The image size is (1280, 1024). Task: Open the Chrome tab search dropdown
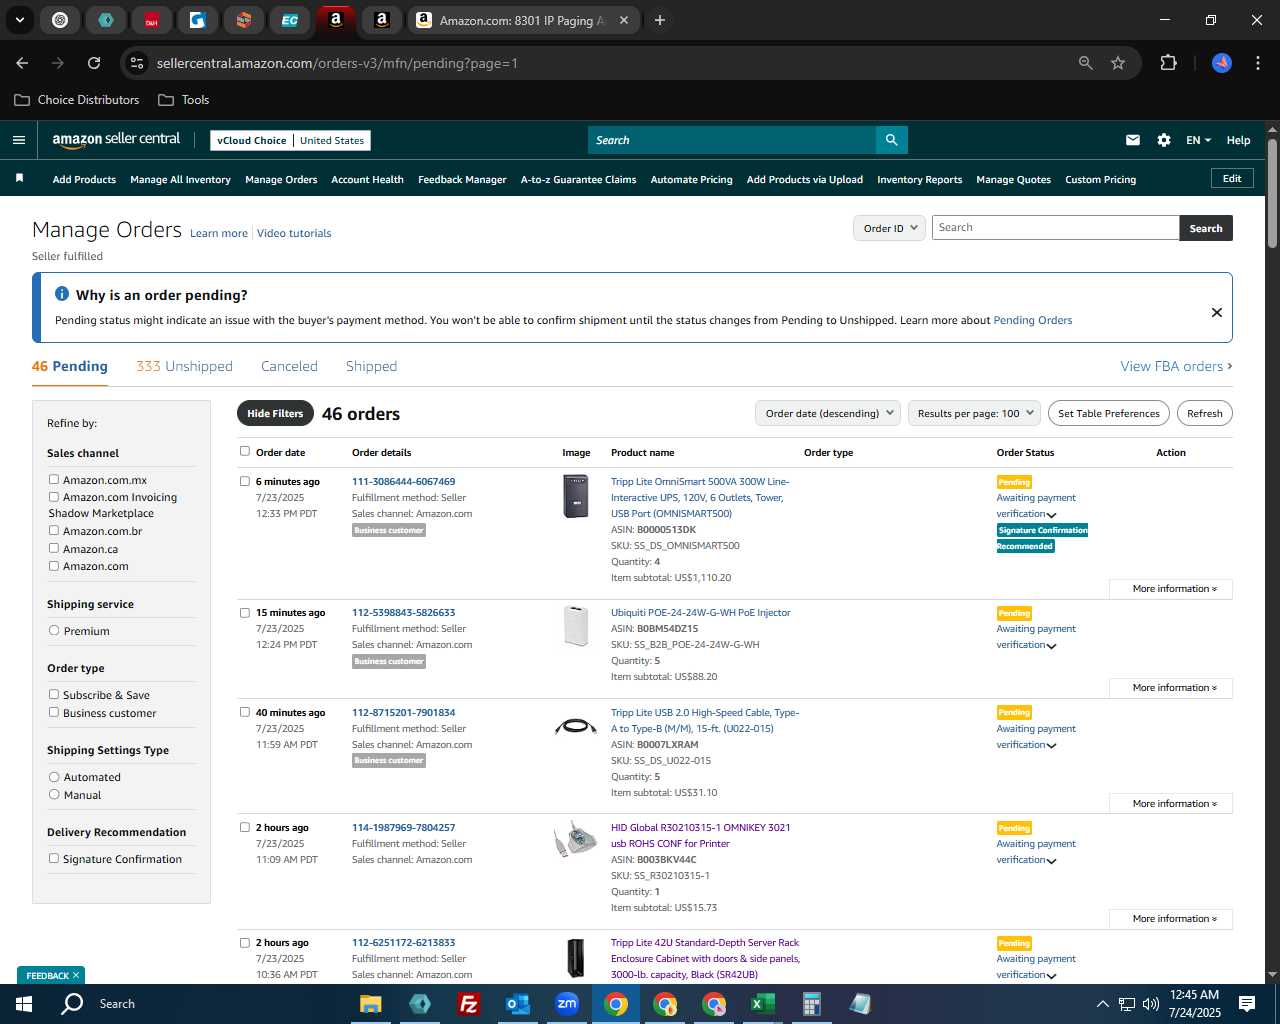[x=20, y=20]
